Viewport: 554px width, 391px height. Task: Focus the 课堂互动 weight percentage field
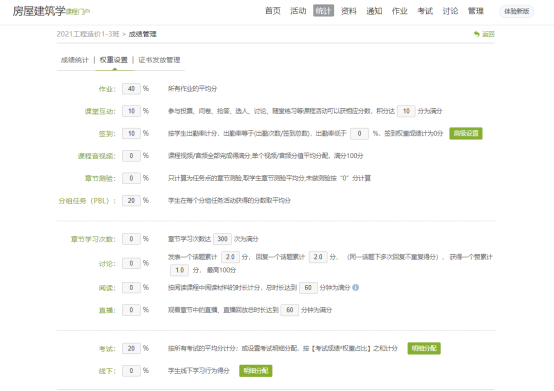tap(131, 111)
